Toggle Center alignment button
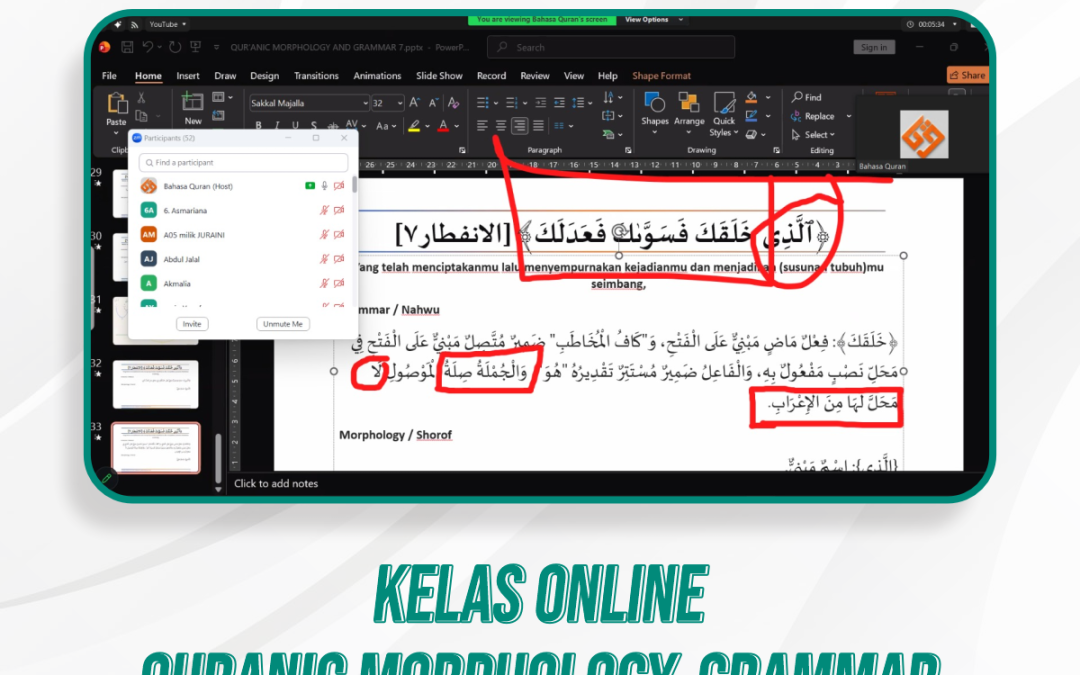The image size is (1080, 675). point(501,125)
